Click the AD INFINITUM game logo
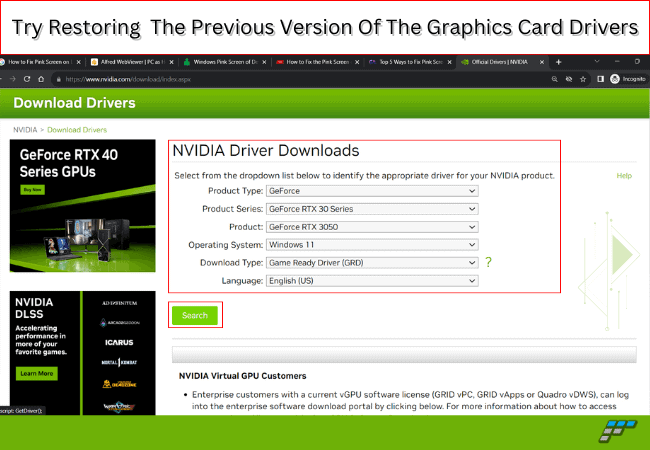 pyautogui.click(x=119, y=303)
